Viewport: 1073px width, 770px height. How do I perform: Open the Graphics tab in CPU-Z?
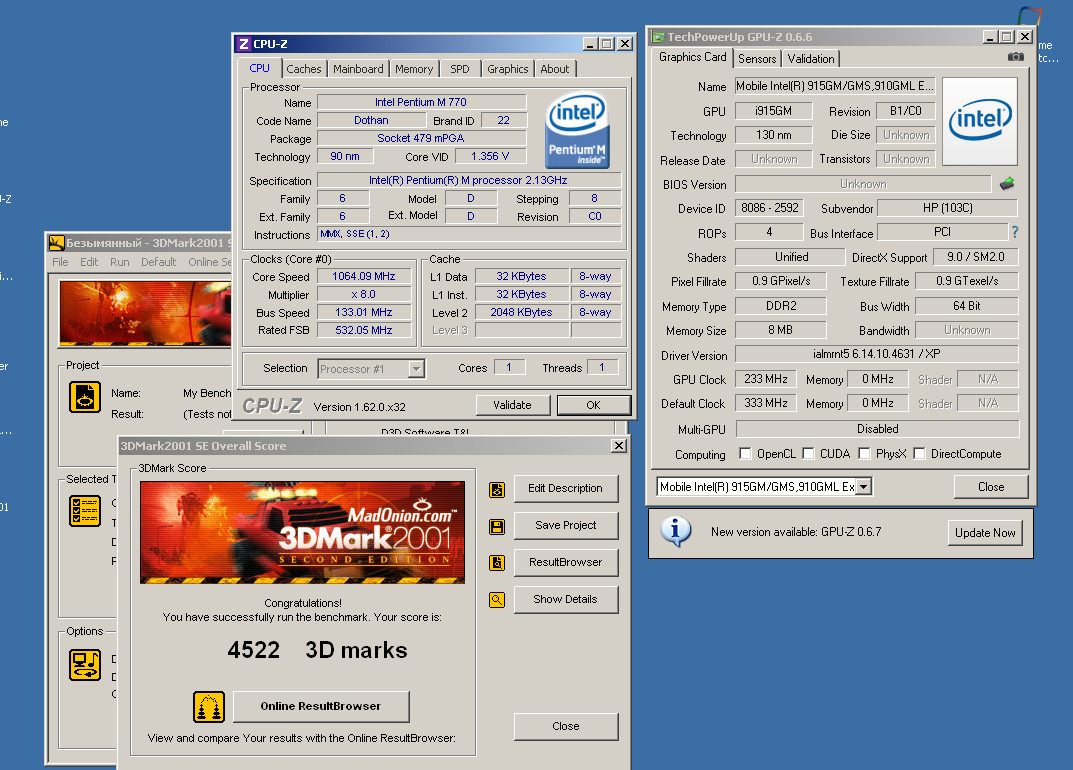(x=508, y=69)
